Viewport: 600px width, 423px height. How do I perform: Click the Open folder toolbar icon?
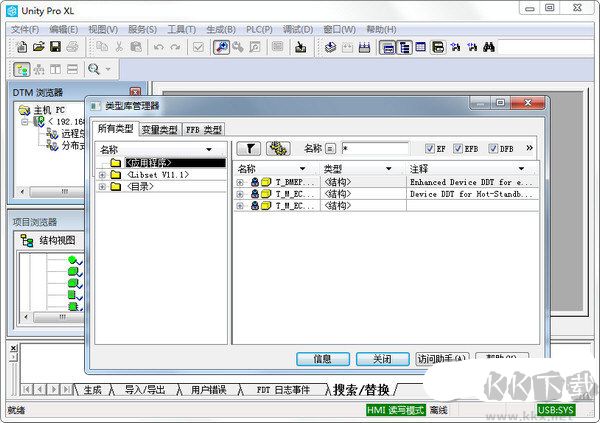[x=38, y=47]
